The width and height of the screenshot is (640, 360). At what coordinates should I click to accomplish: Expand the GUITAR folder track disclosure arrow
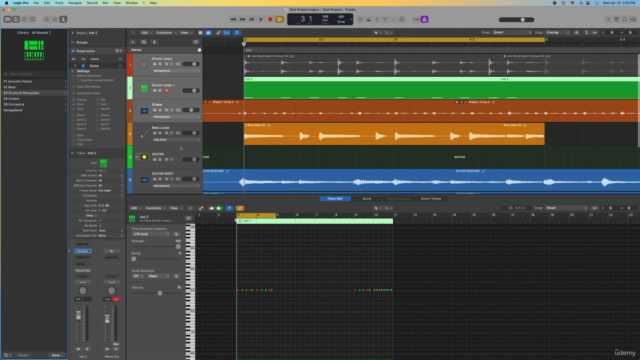pyautogui.click(x=137, y=157)
